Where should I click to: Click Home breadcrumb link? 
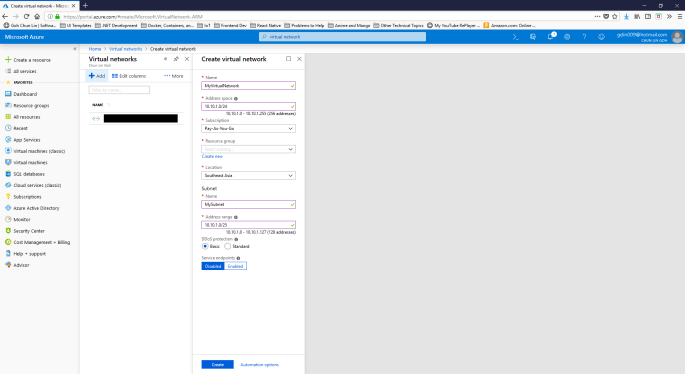coord(95,49)
